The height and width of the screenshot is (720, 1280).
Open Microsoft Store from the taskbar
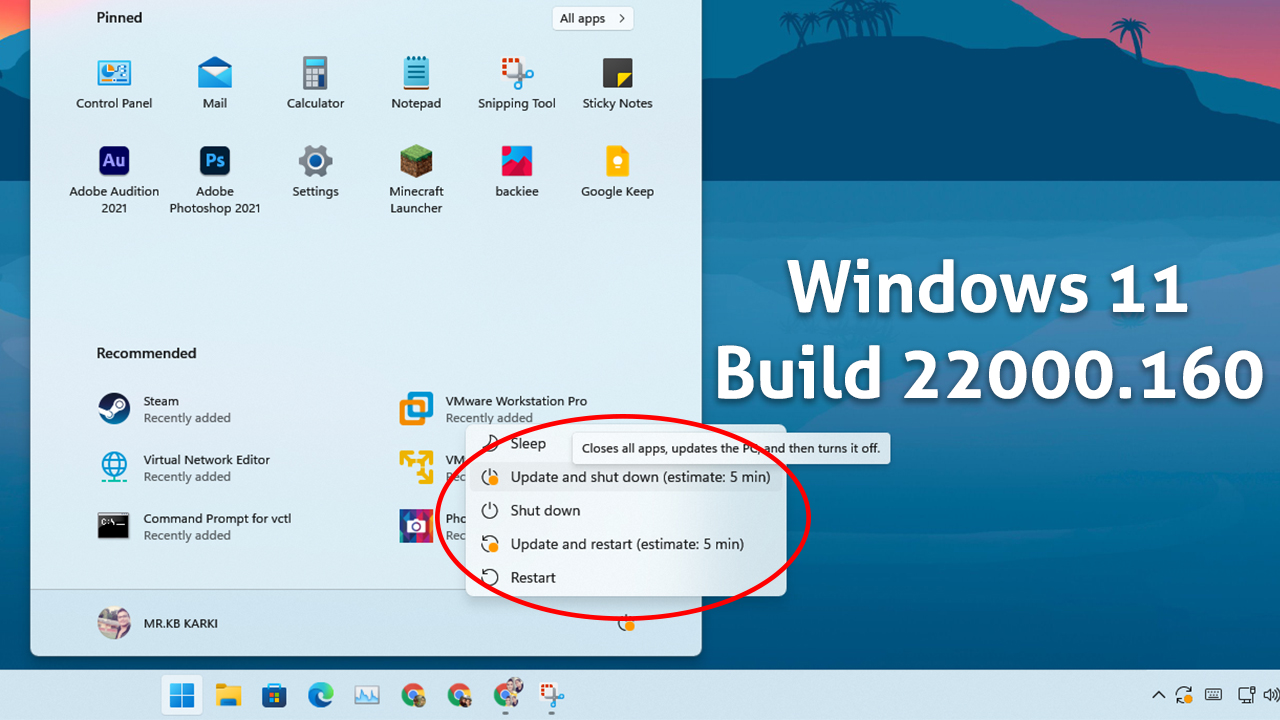(274, 695)
